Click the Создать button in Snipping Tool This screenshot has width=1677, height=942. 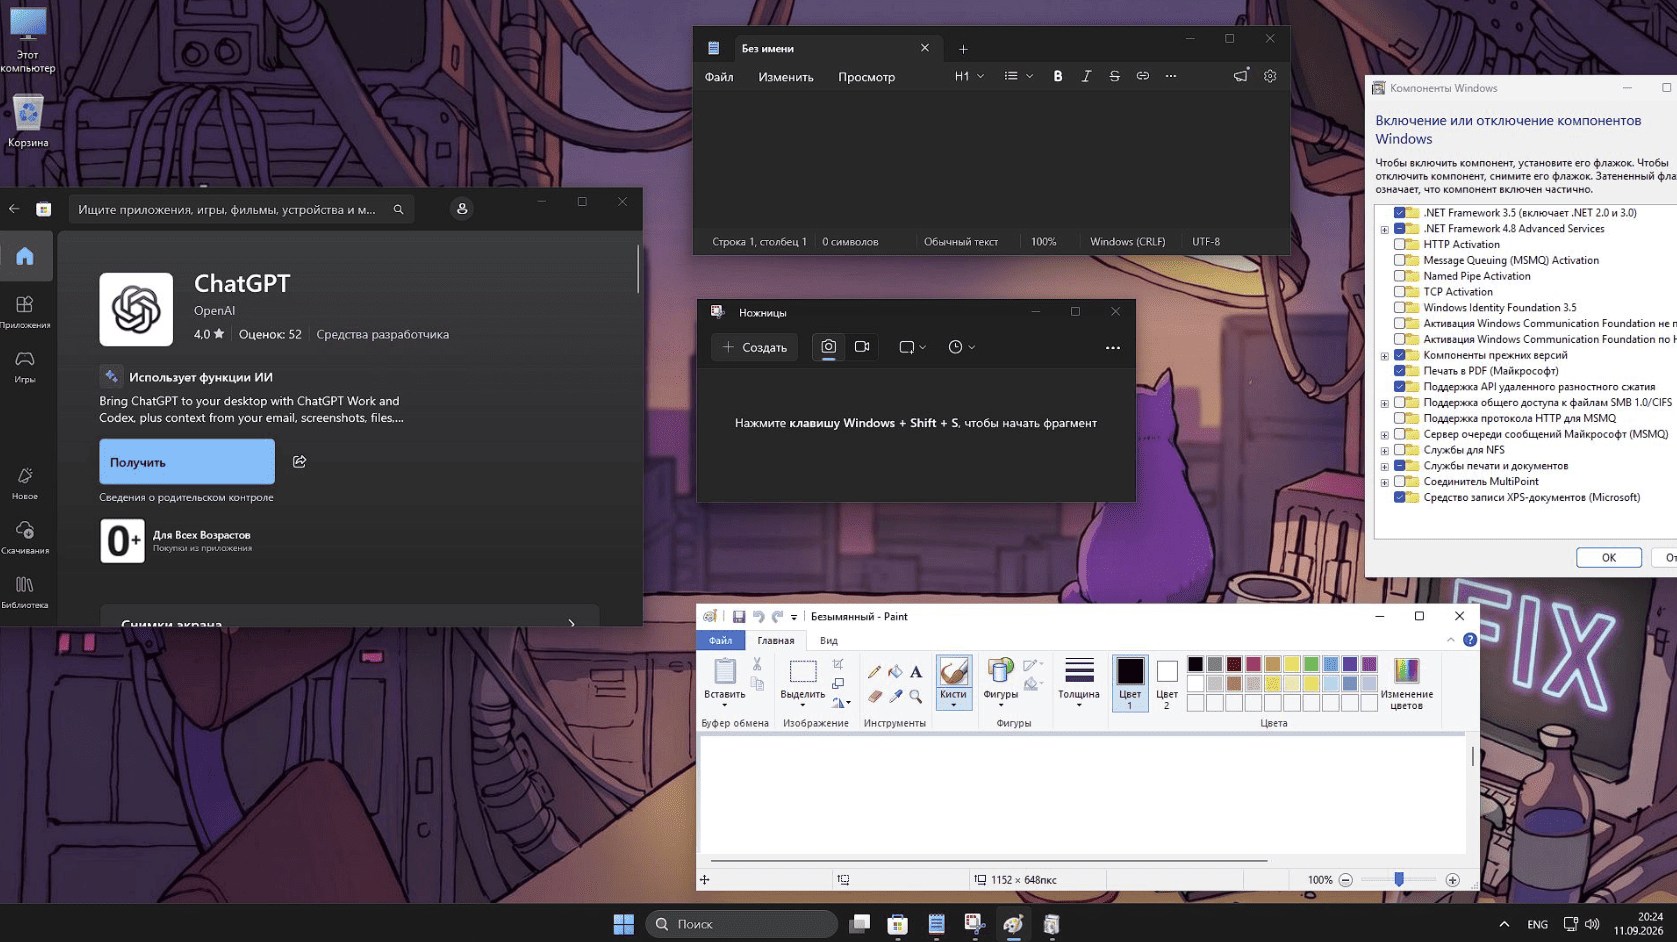755,347
